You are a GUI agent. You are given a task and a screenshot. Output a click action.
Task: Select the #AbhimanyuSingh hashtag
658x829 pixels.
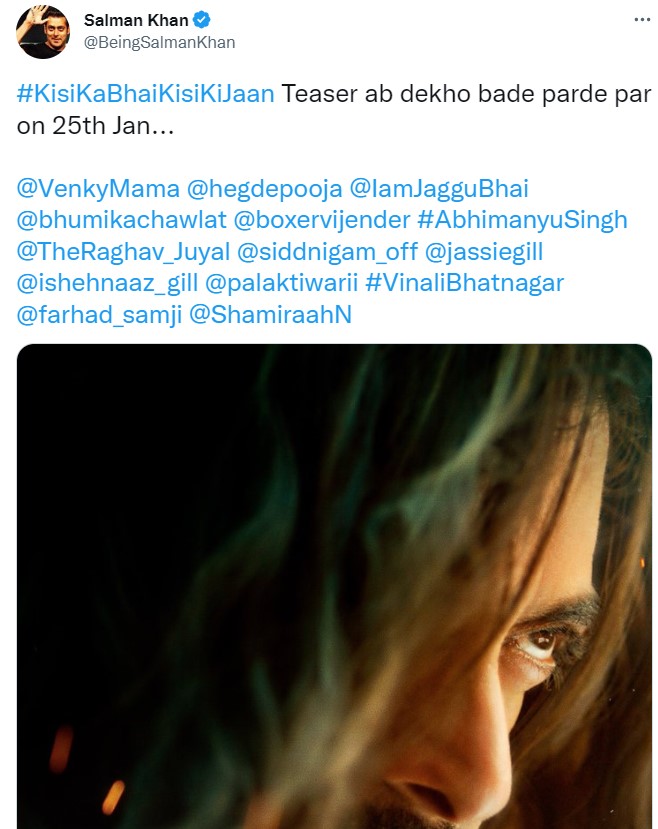522,220
